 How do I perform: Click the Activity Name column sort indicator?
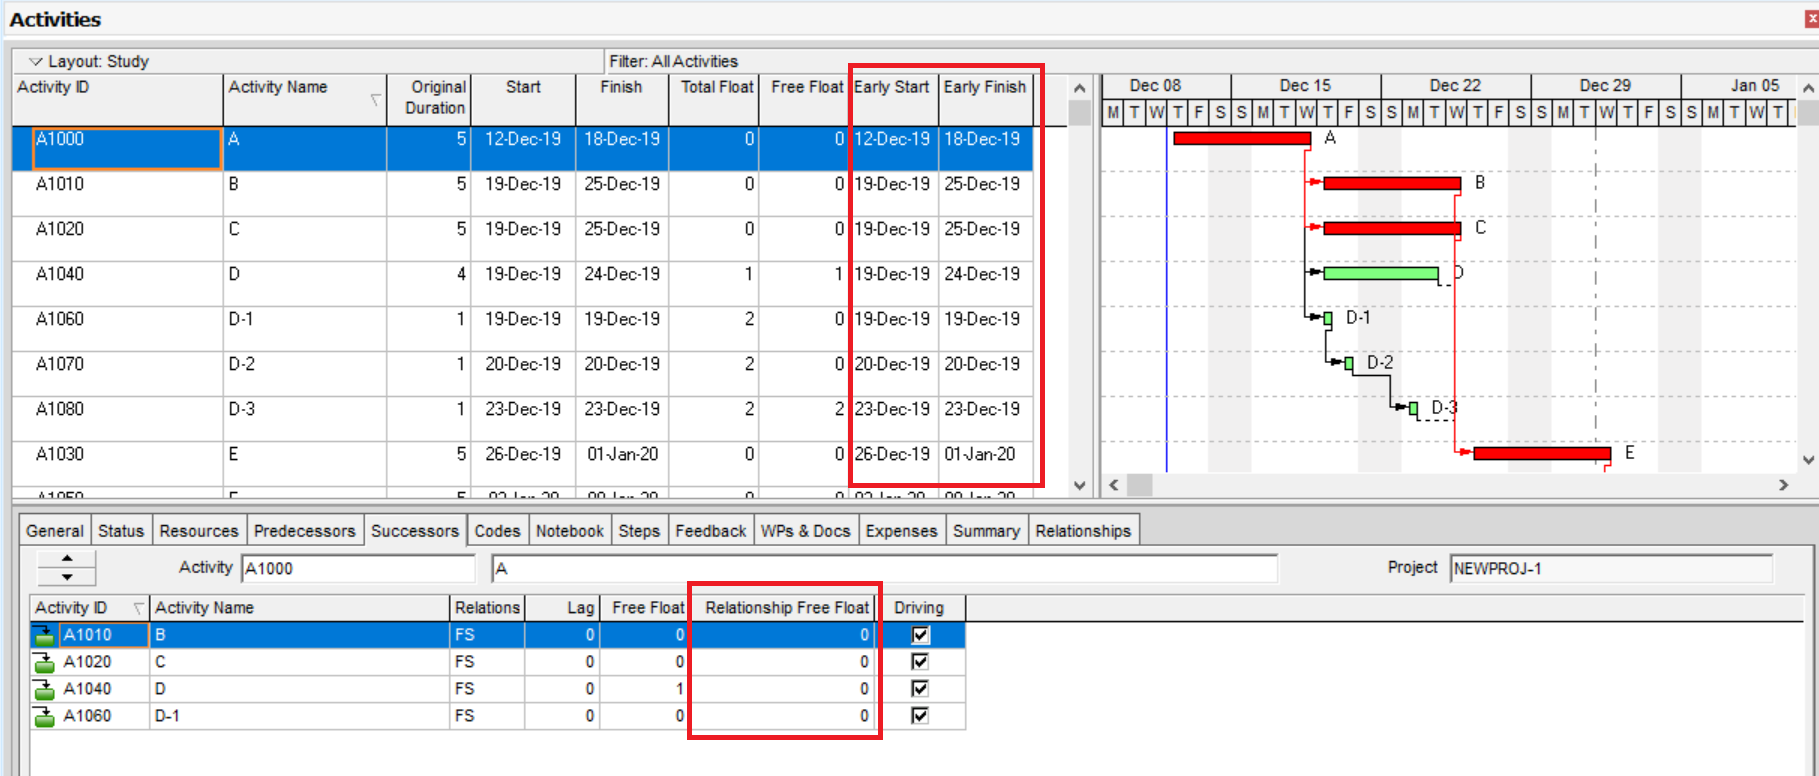[x=375, y=99]
